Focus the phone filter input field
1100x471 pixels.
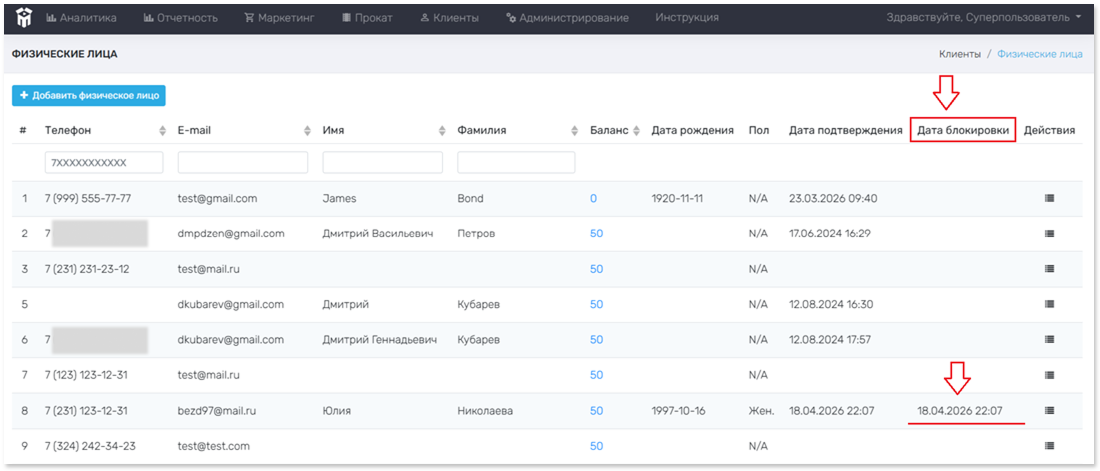[x=104, y=162]
